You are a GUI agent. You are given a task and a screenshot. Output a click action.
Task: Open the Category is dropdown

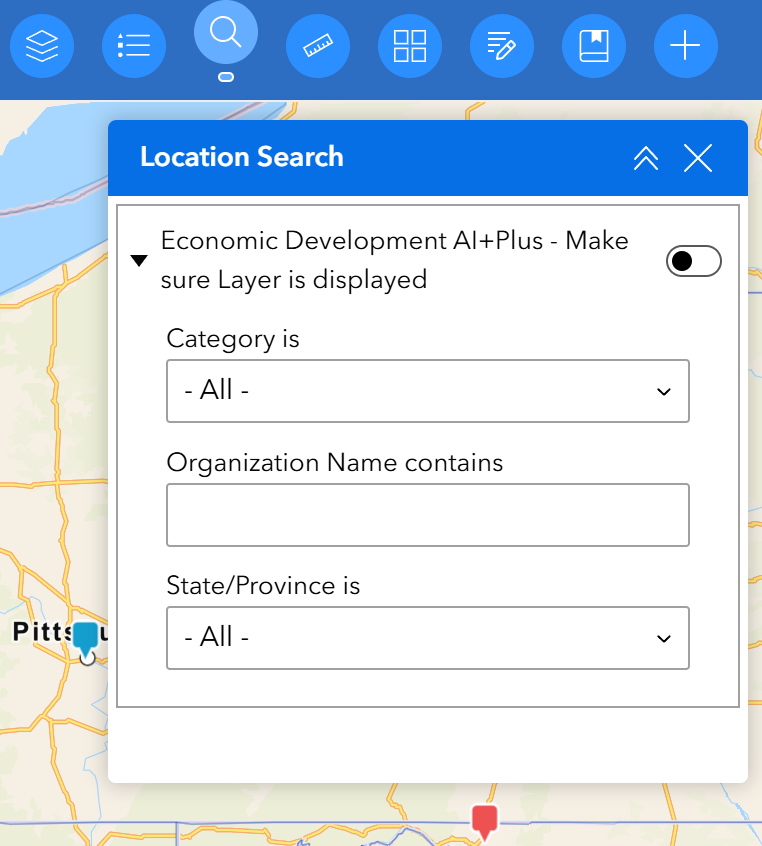(x=428, y=391)
